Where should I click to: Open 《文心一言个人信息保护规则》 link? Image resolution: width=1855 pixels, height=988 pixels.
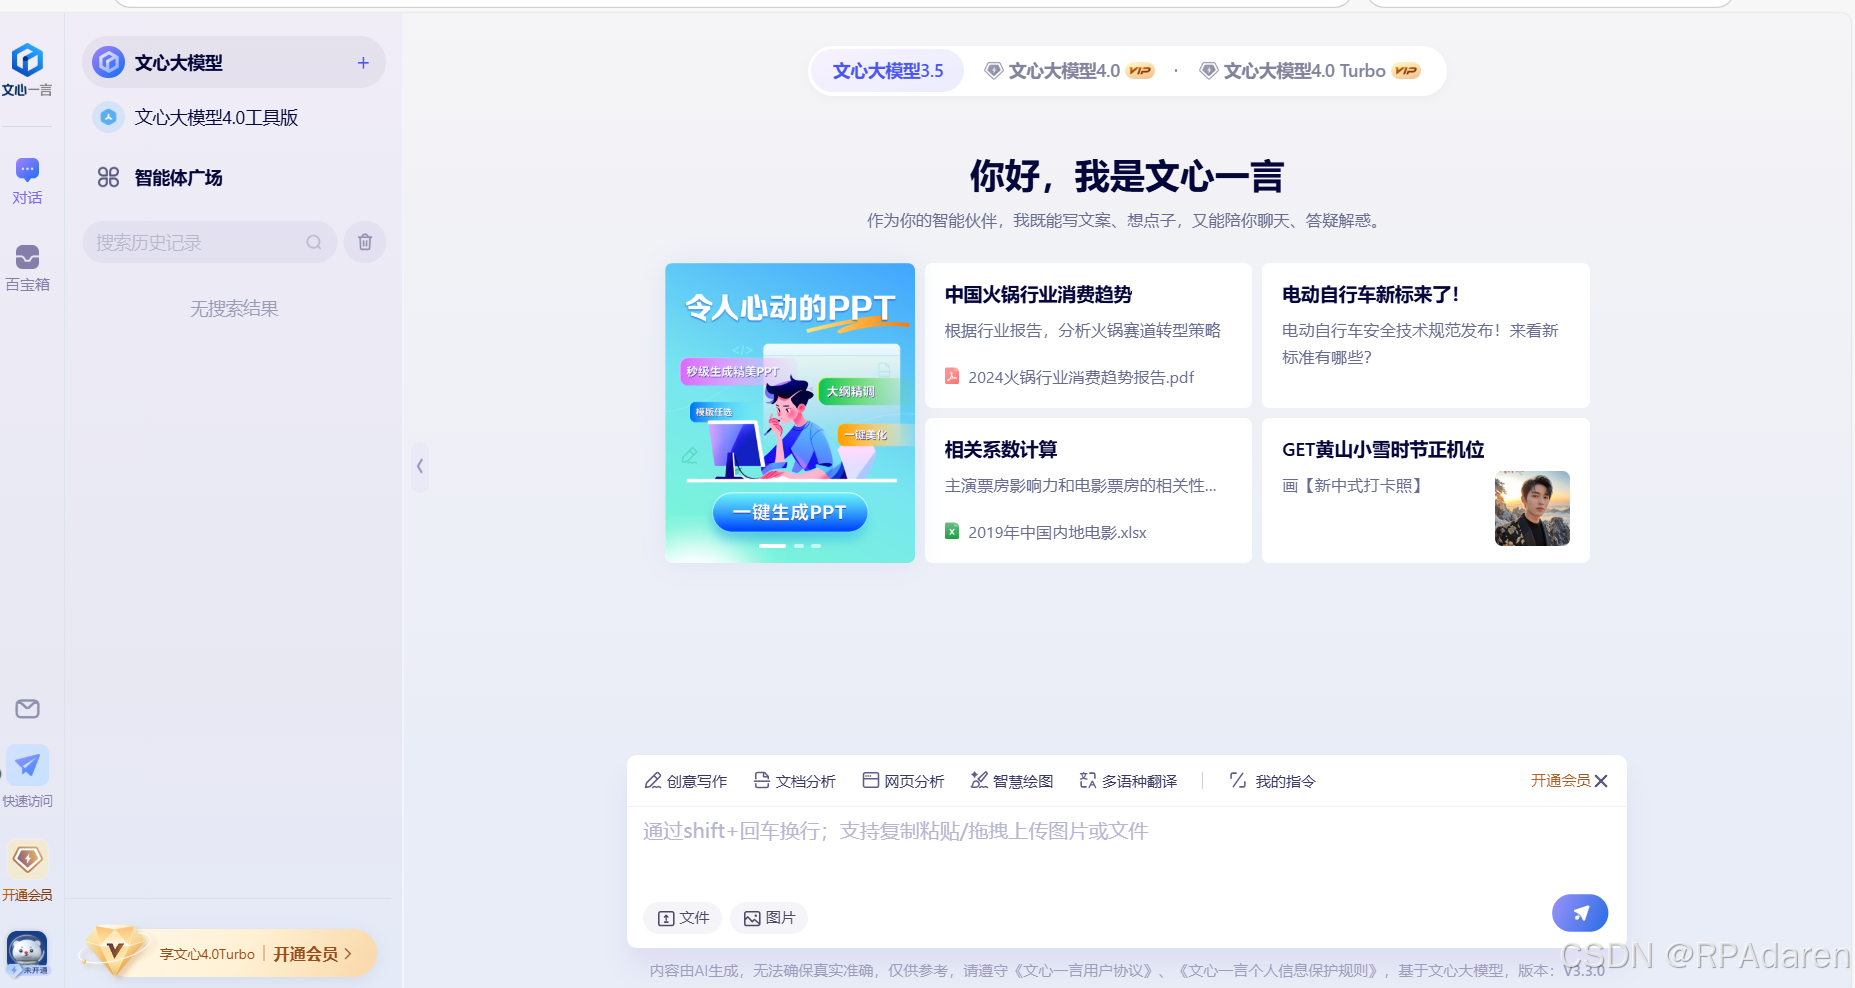click(x=1280, y=970)
